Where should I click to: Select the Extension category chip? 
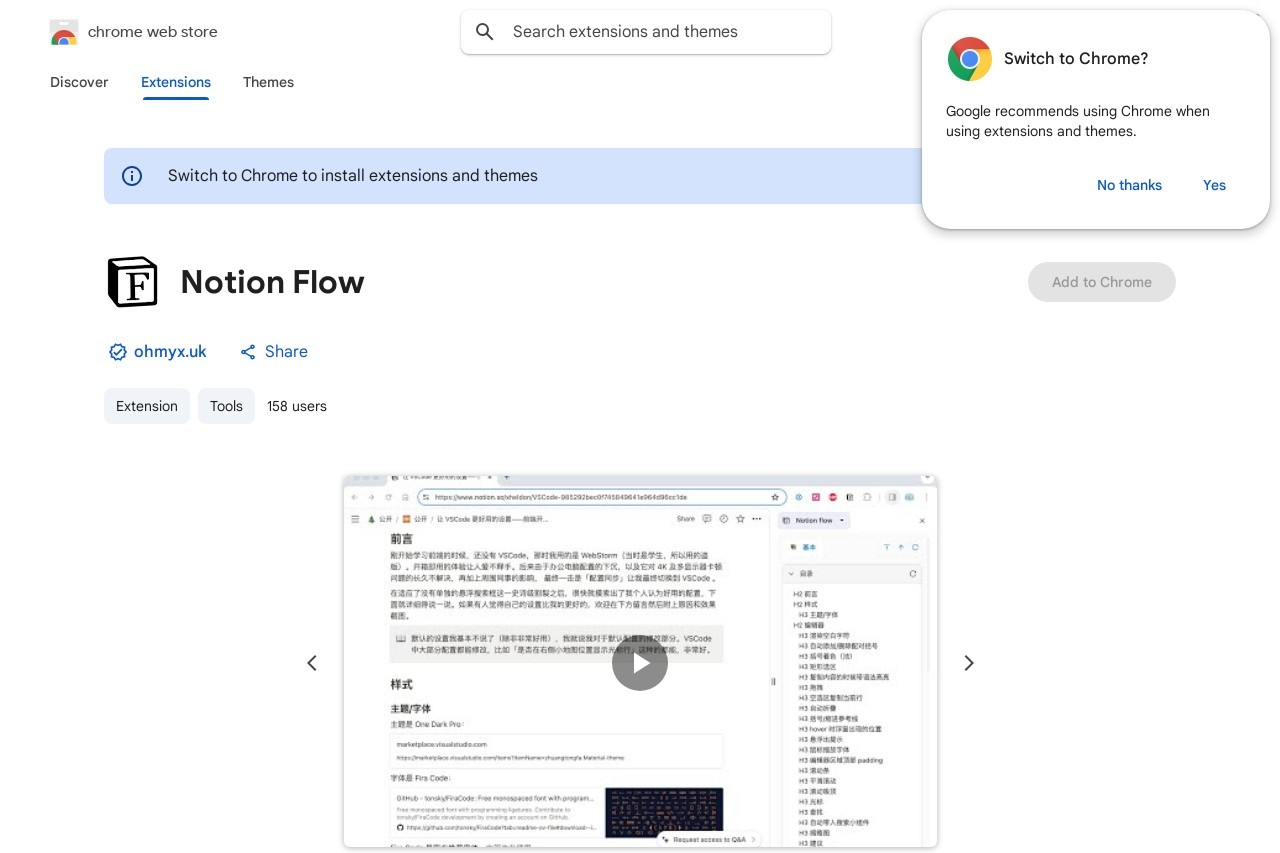click(x=147, y=406)
